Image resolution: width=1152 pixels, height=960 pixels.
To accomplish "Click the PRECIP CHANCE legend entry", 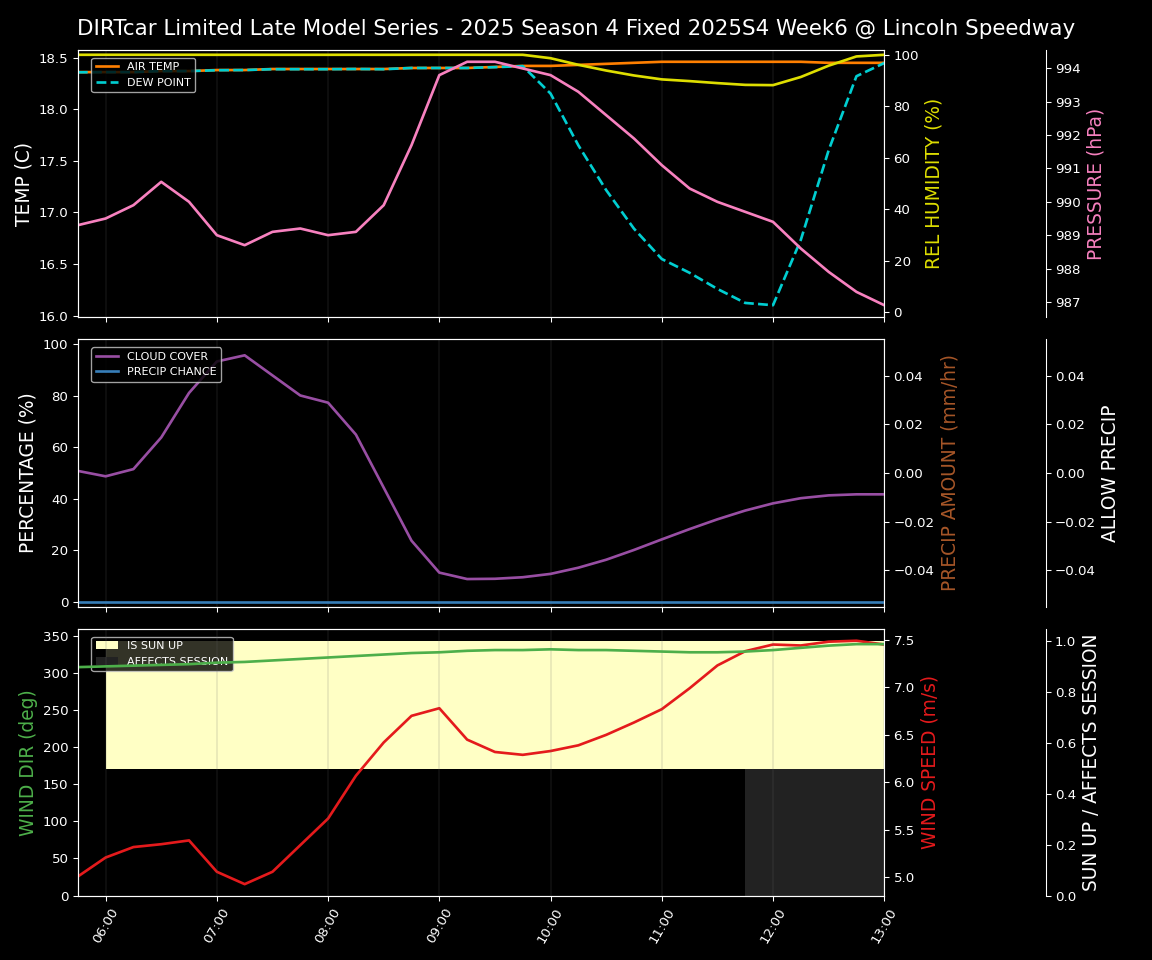I will pos(172,372).
